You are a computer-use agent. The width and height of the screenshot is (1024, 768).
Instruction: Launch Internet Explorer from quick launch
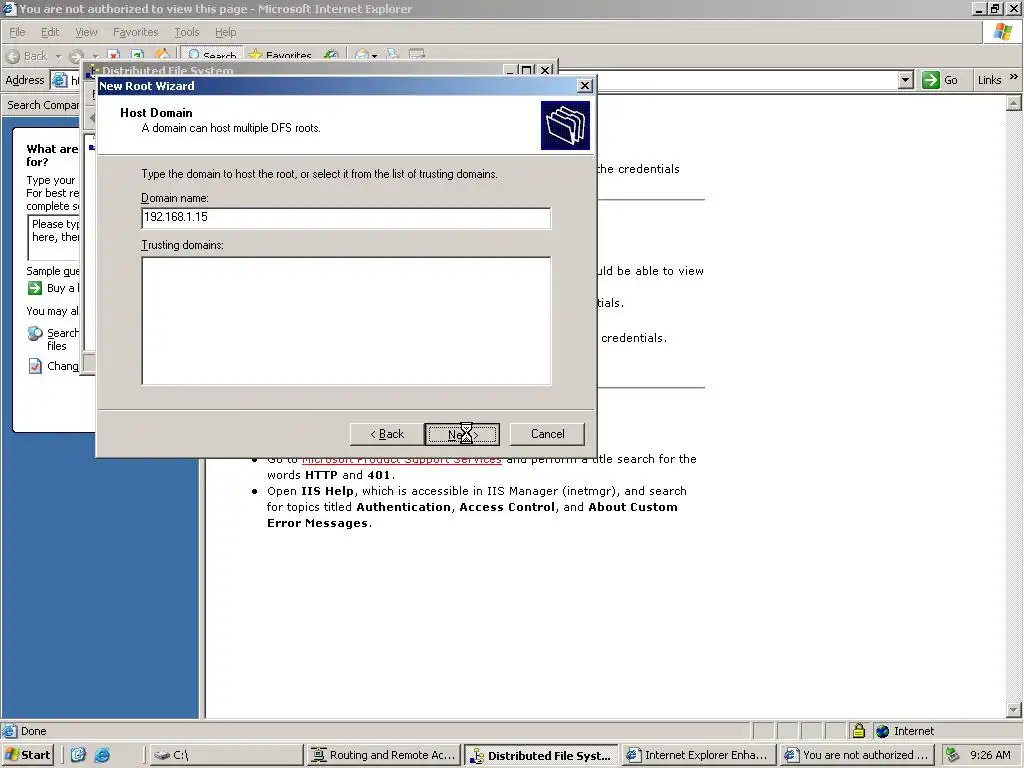click(103, 755)
